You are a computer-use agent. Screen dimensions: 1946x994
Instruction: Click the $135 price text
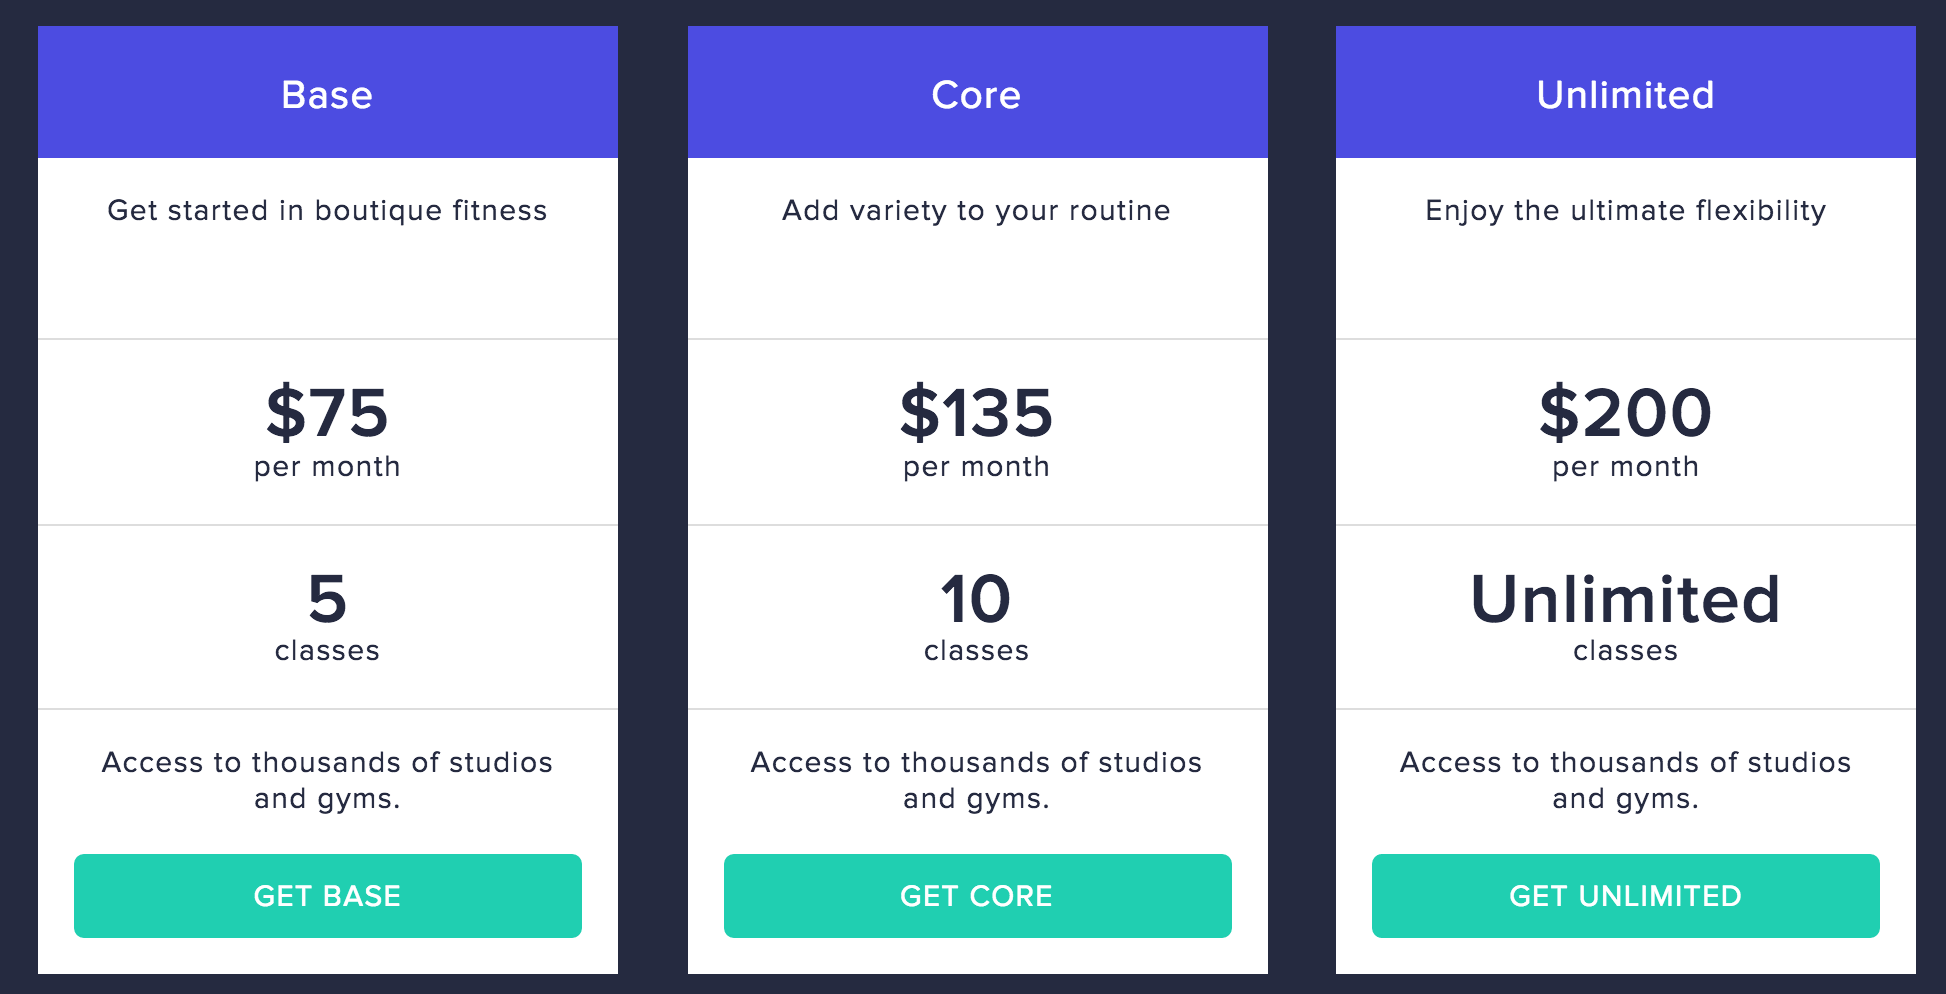coord(976,412)
